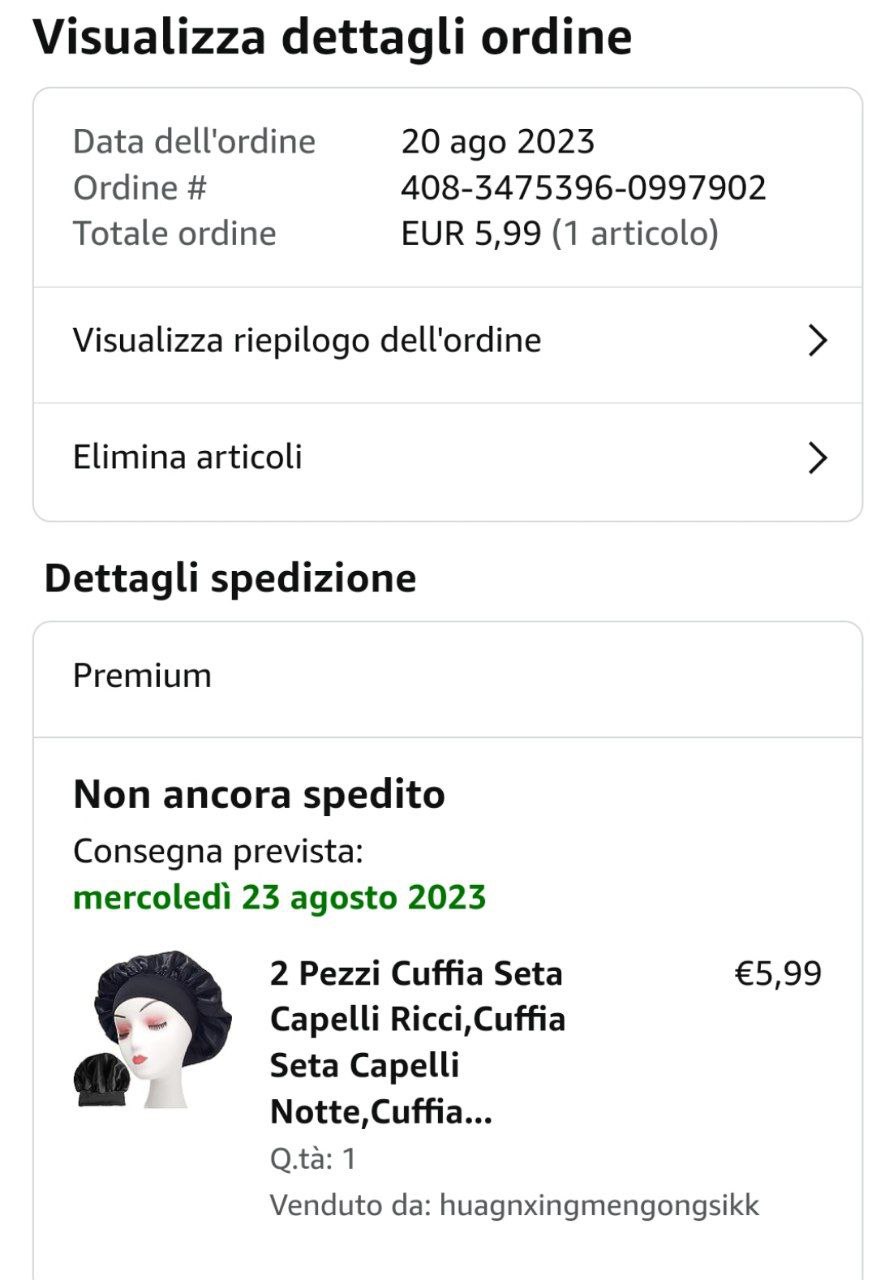Click seller name huagnxingmengongsikk
The height and width of the screenshot is (1280, 876).
(x=599, y=1205)
